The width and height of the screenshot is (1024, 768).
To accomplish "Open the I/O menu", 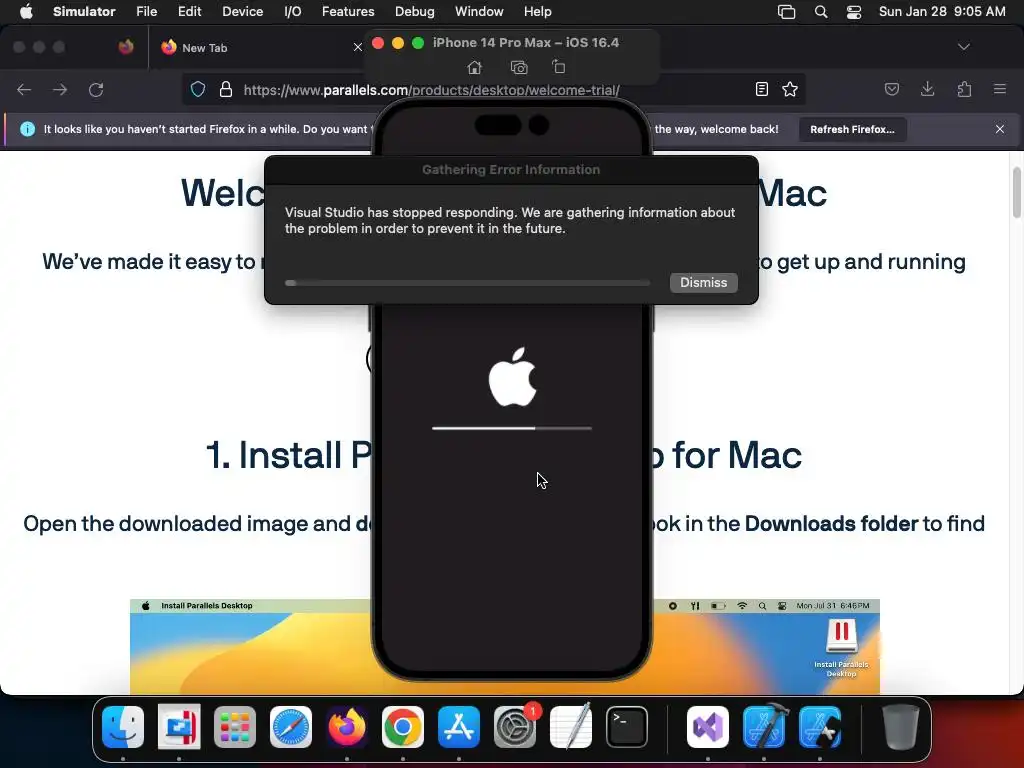I will coord(293,12).
